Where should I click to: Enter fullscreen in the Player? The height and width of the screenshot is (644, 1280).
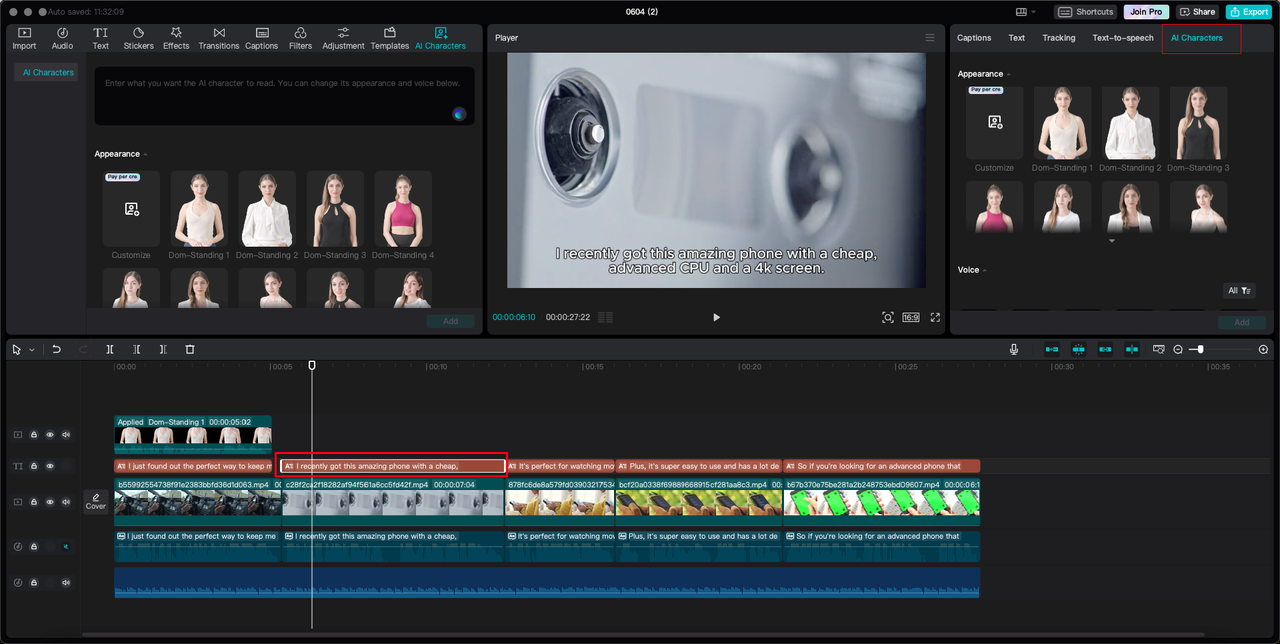tap(935, 317)
